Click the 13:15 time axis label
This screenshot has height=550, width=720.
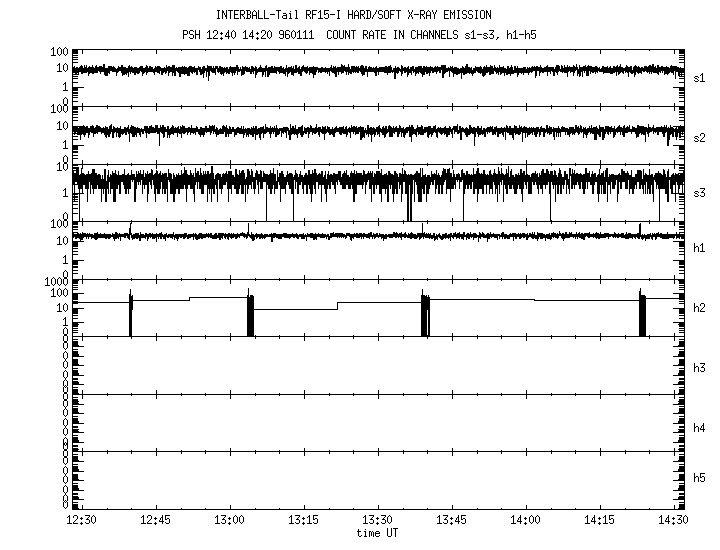(303, 520)
